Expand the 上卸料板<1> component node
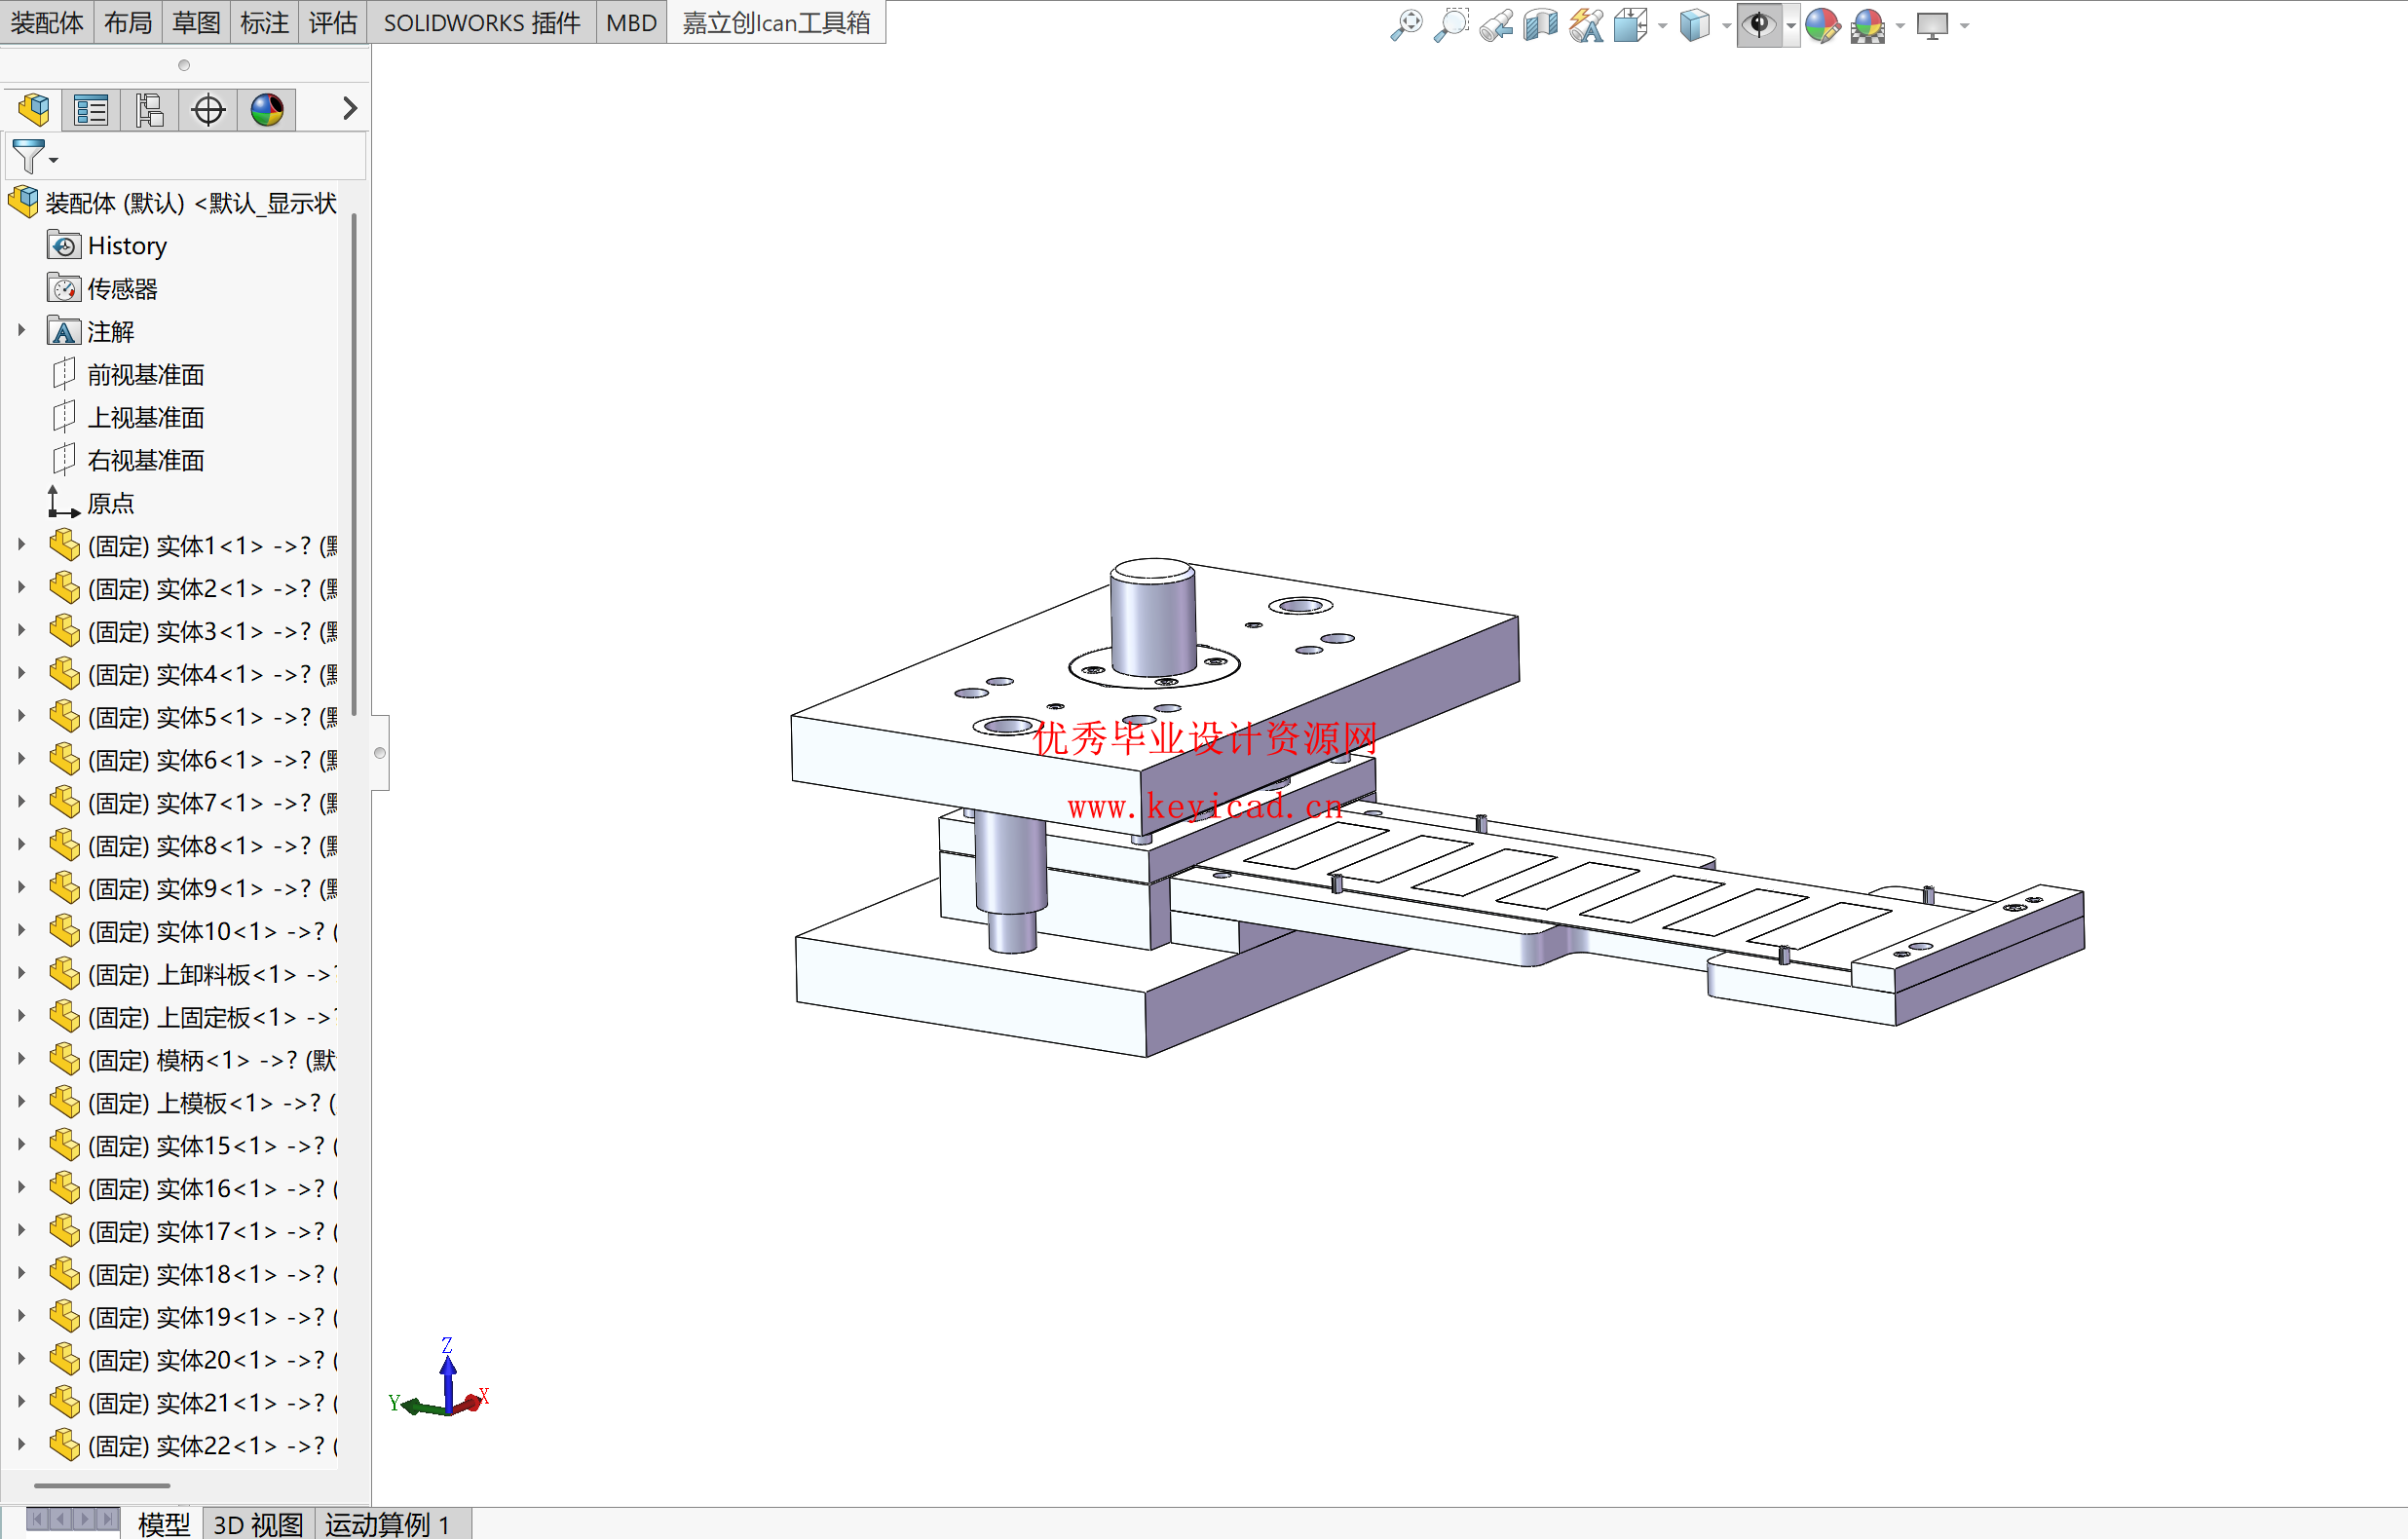 pyautogui.click(x=21, y=973)
